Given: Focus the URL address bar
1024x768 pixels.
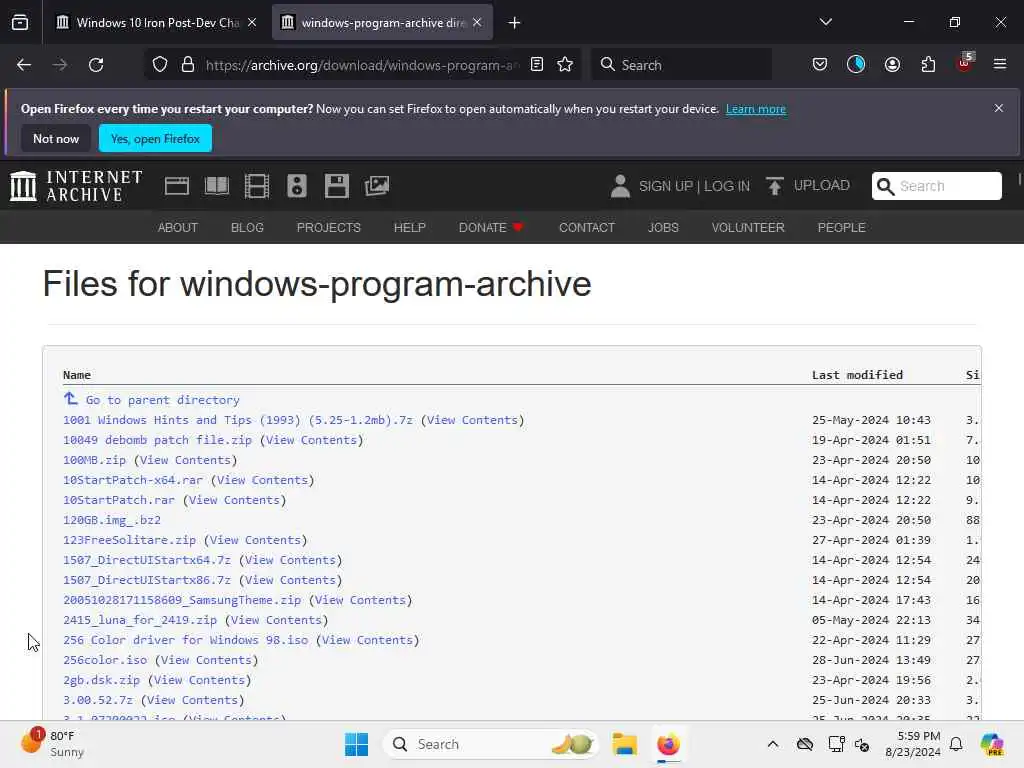Looking at the screenshot, I should 362,65.
